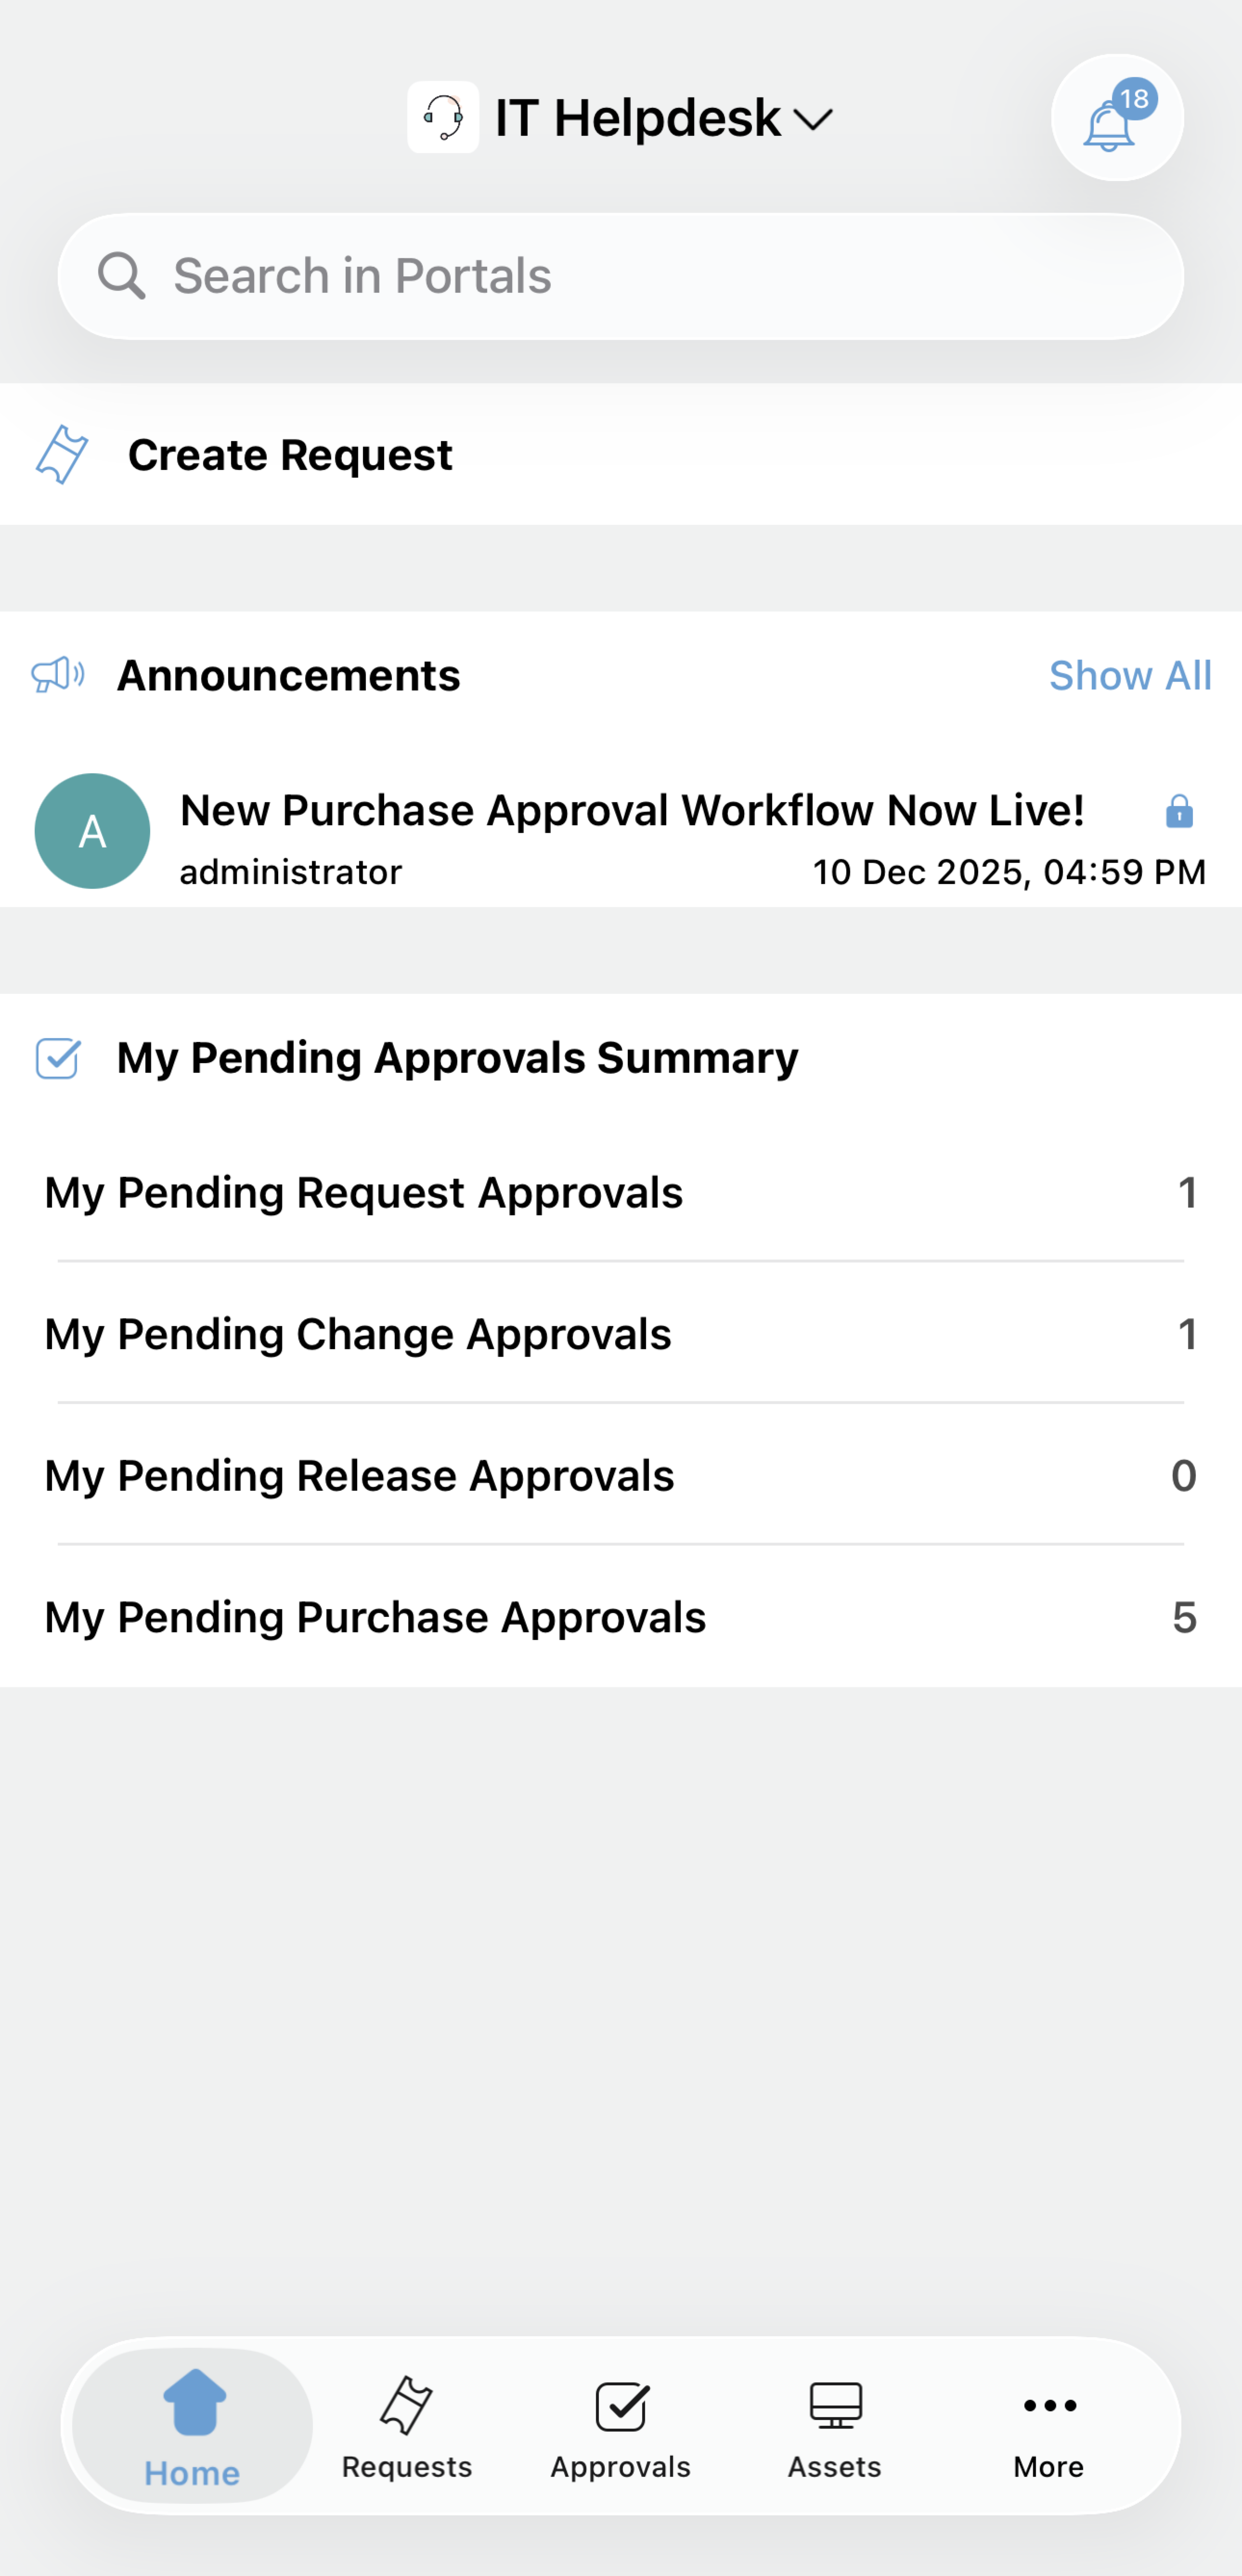Screen dimensions: 1242x2576
Task: Tap the IT Helpdesk headset logo
Action: coord(443,118)
